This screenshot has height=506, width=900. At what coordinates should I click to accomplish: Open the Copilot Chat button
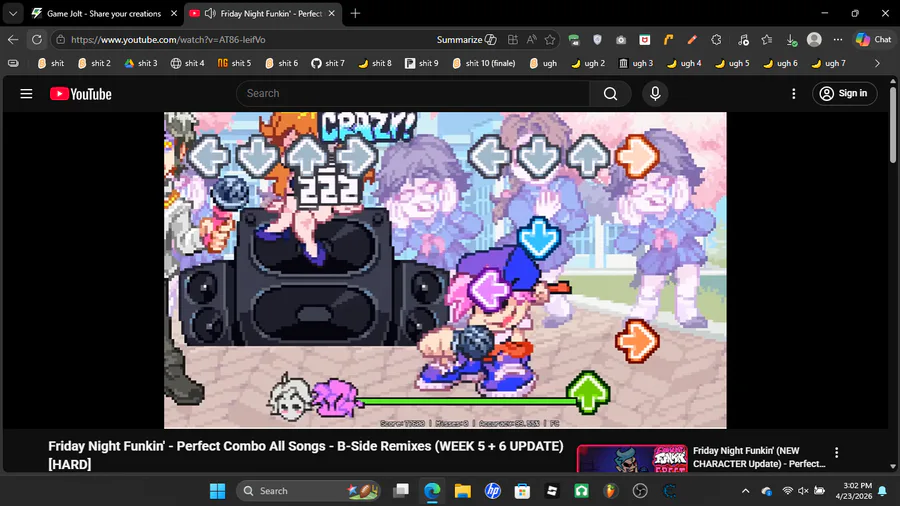pos(874,40)
